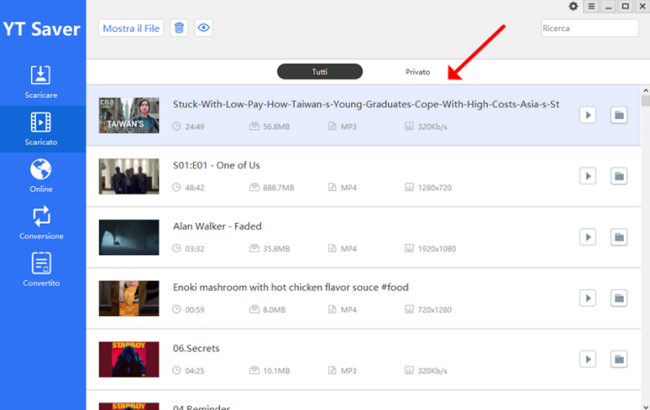Click the Mostra il File button

click(x=131, y=28)
